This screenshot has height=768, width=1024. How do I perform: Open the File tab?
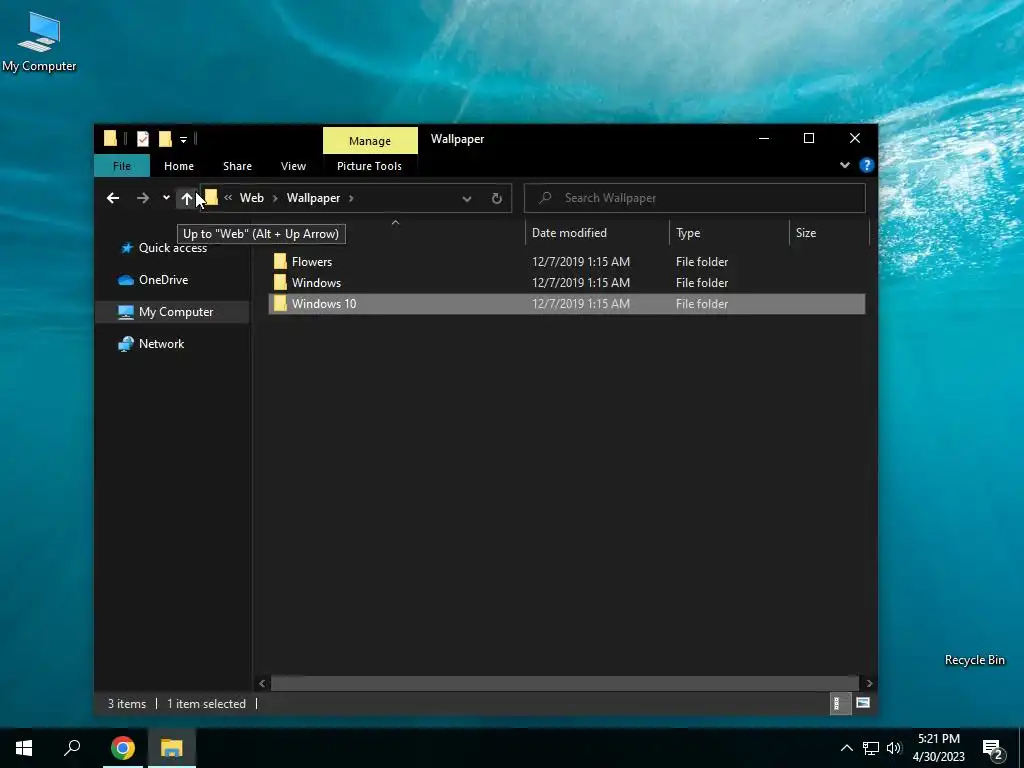121,166
